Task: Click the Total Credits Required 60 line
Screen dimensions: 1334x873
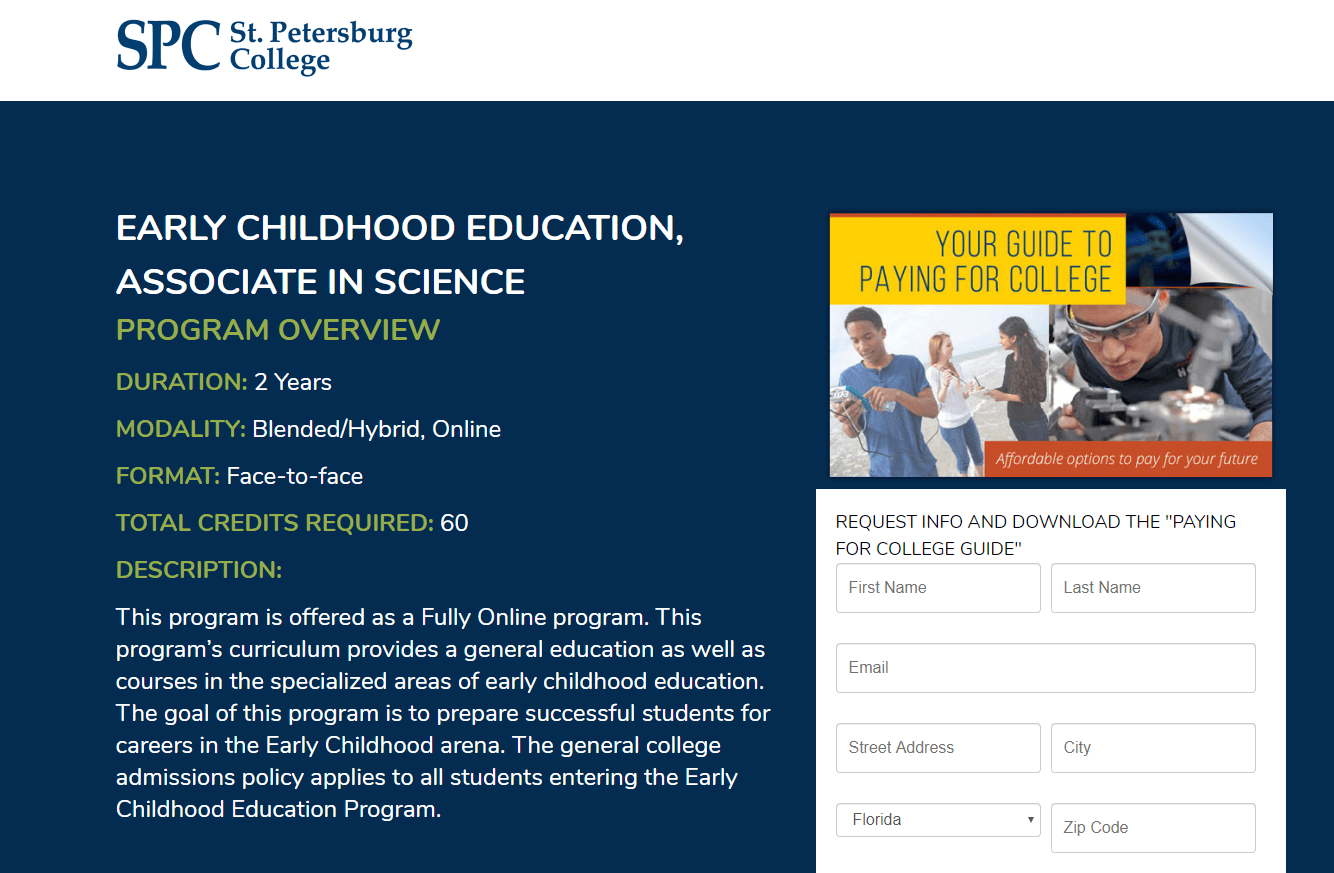Action: [x=292, y=523]
